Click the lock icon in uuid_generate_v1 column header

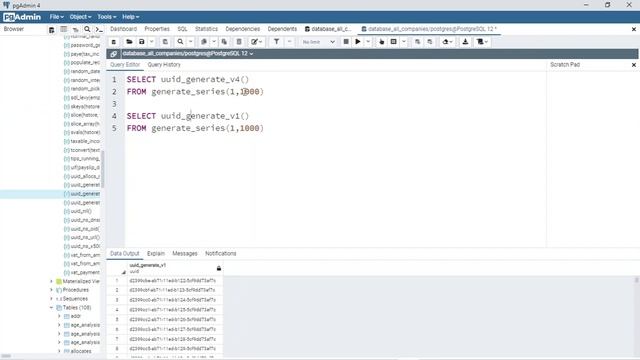pos(219,268)
